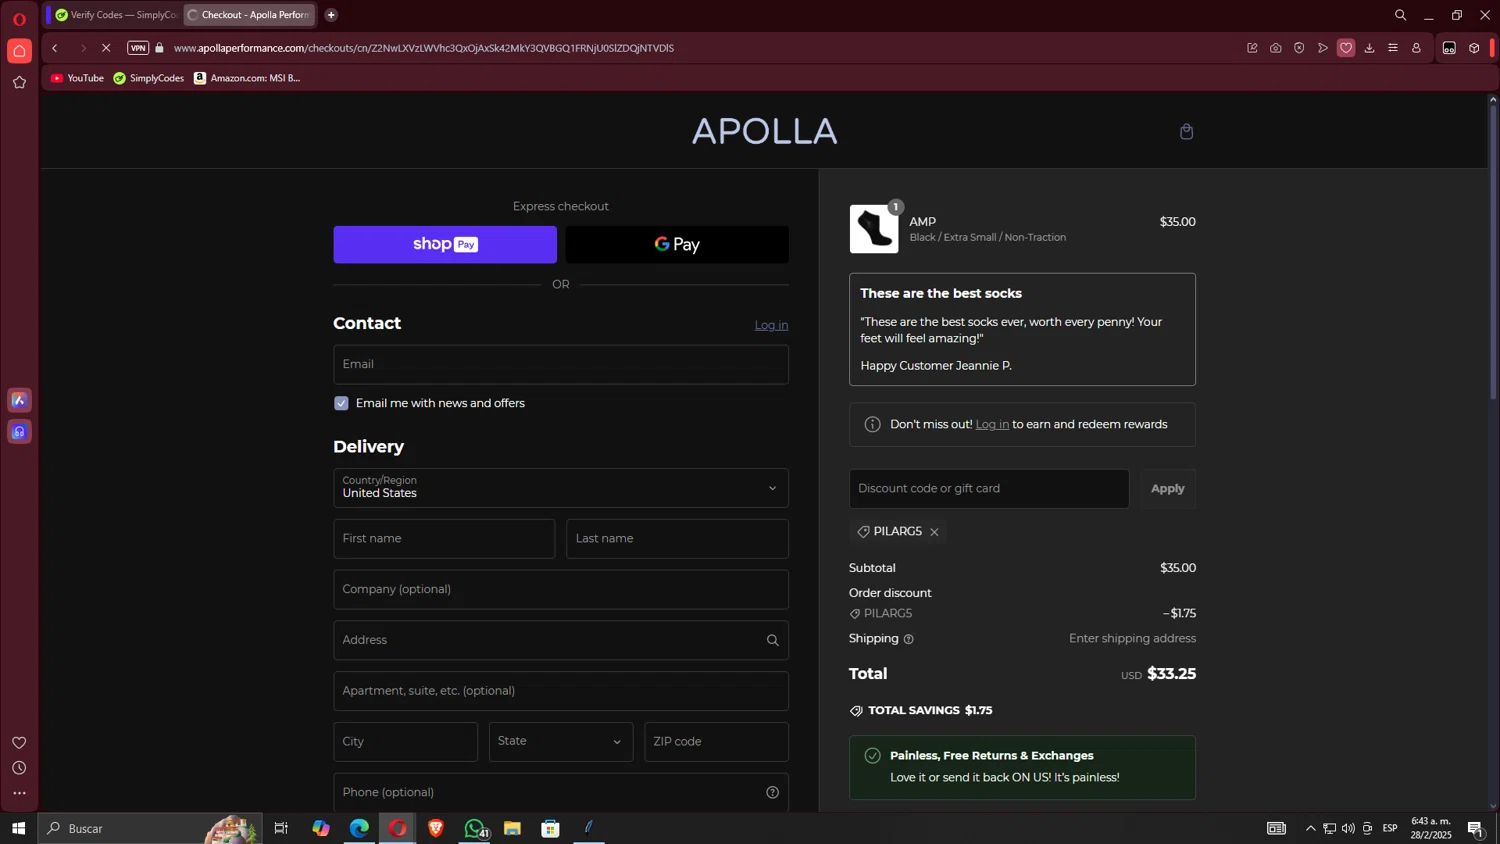Open sidebar favorites heart icon
This screenshot has height=844, width=1500.
pos(19,743)
